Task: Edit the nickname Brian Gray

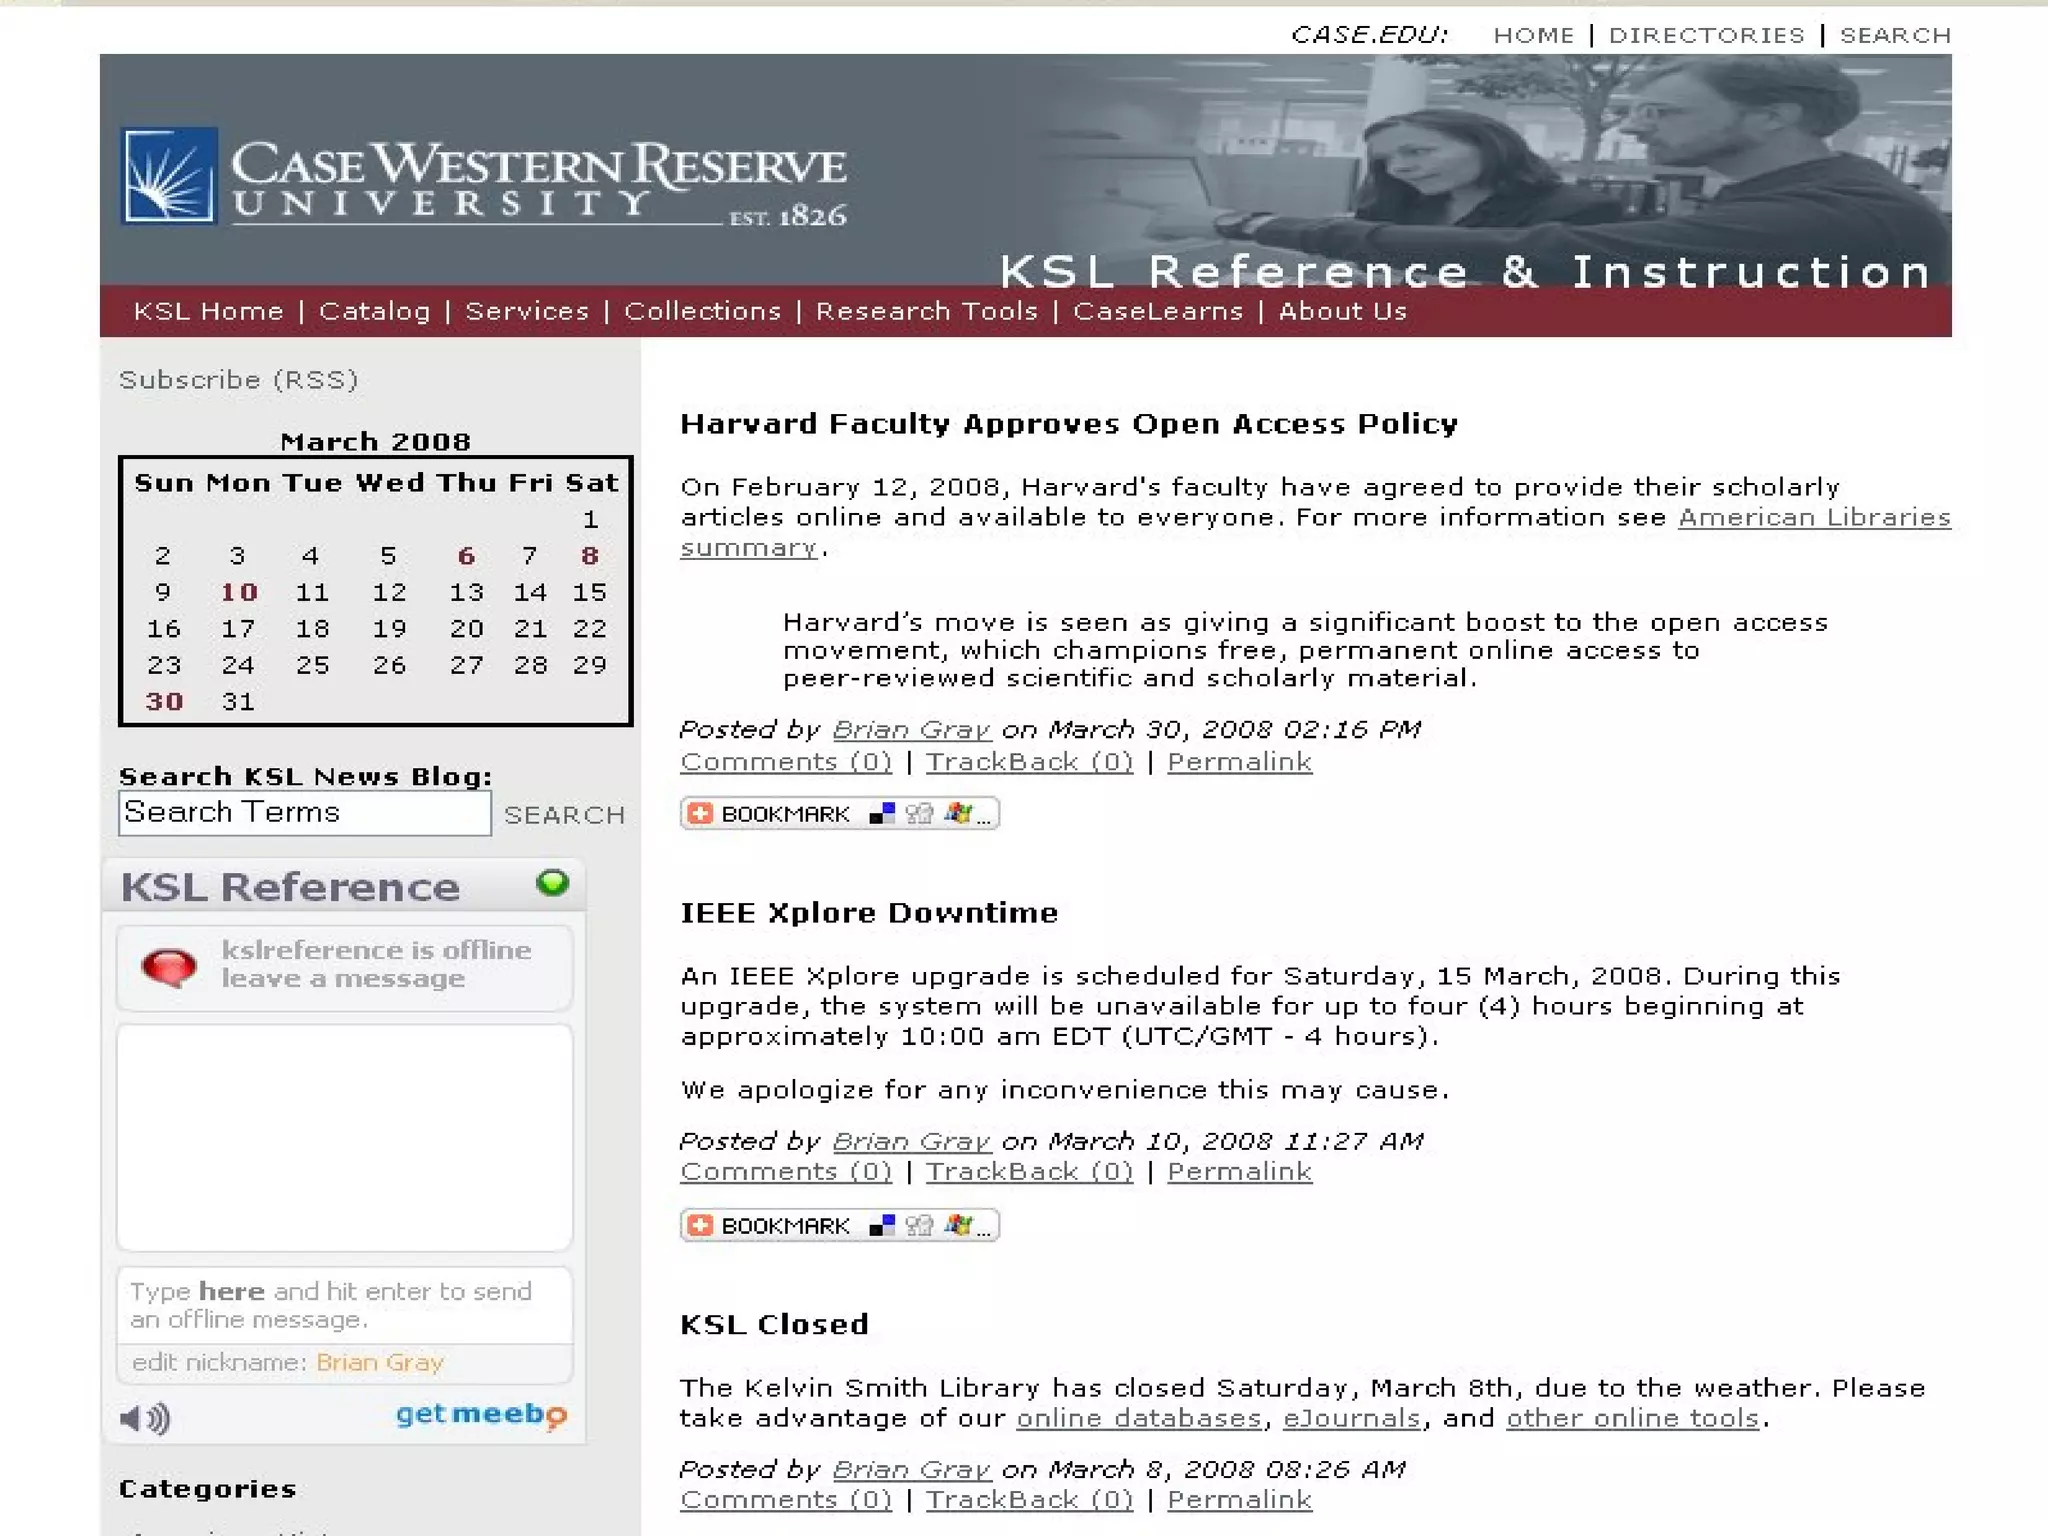Action: (379, 1363)
